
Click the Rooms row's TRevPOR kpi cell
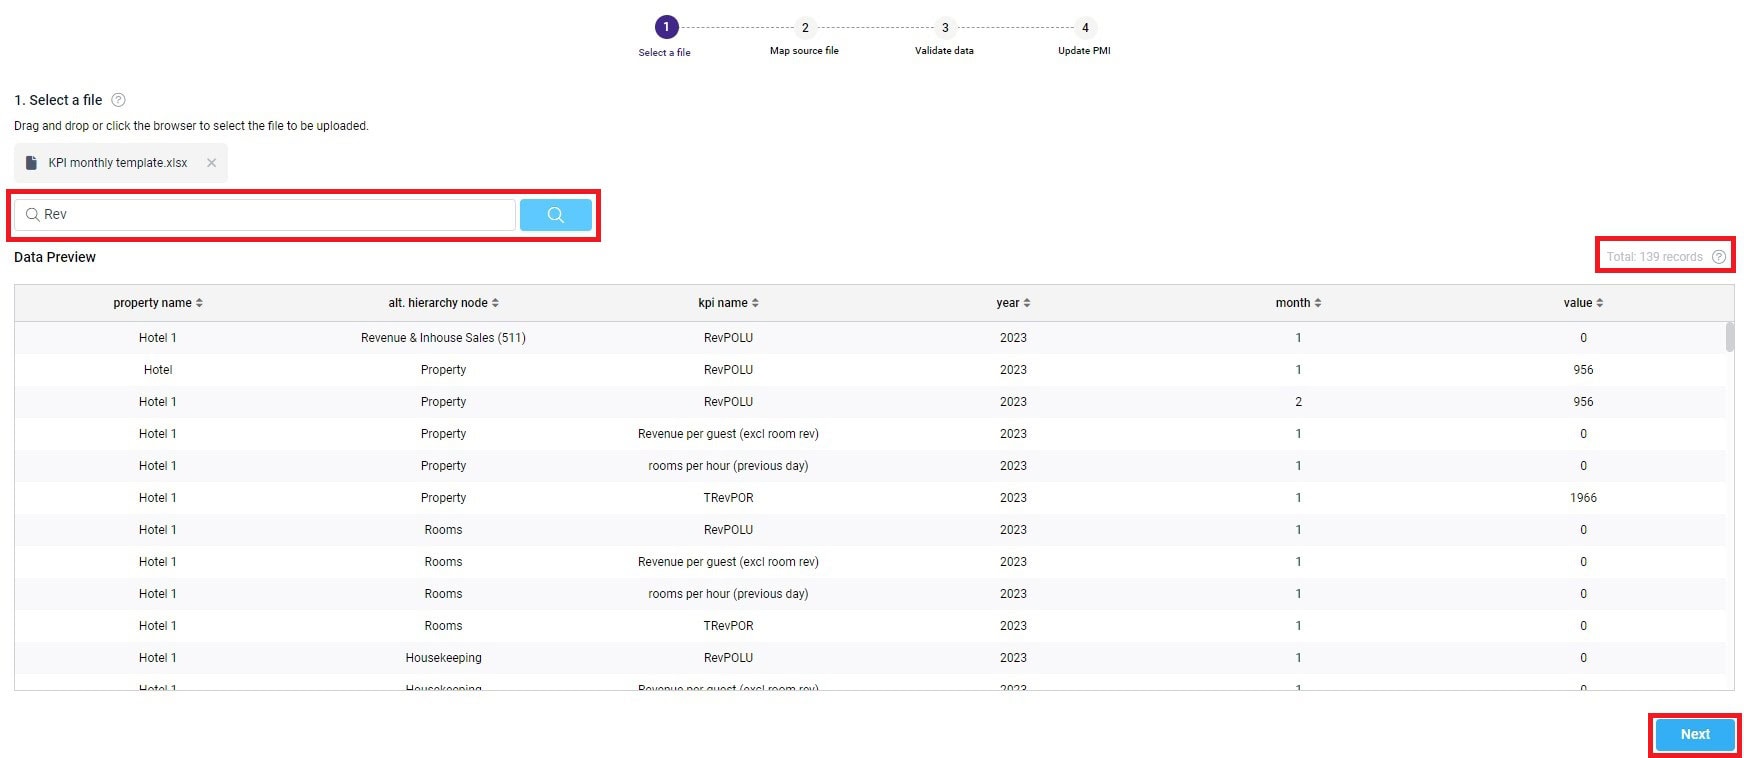[x=728, y=626]
